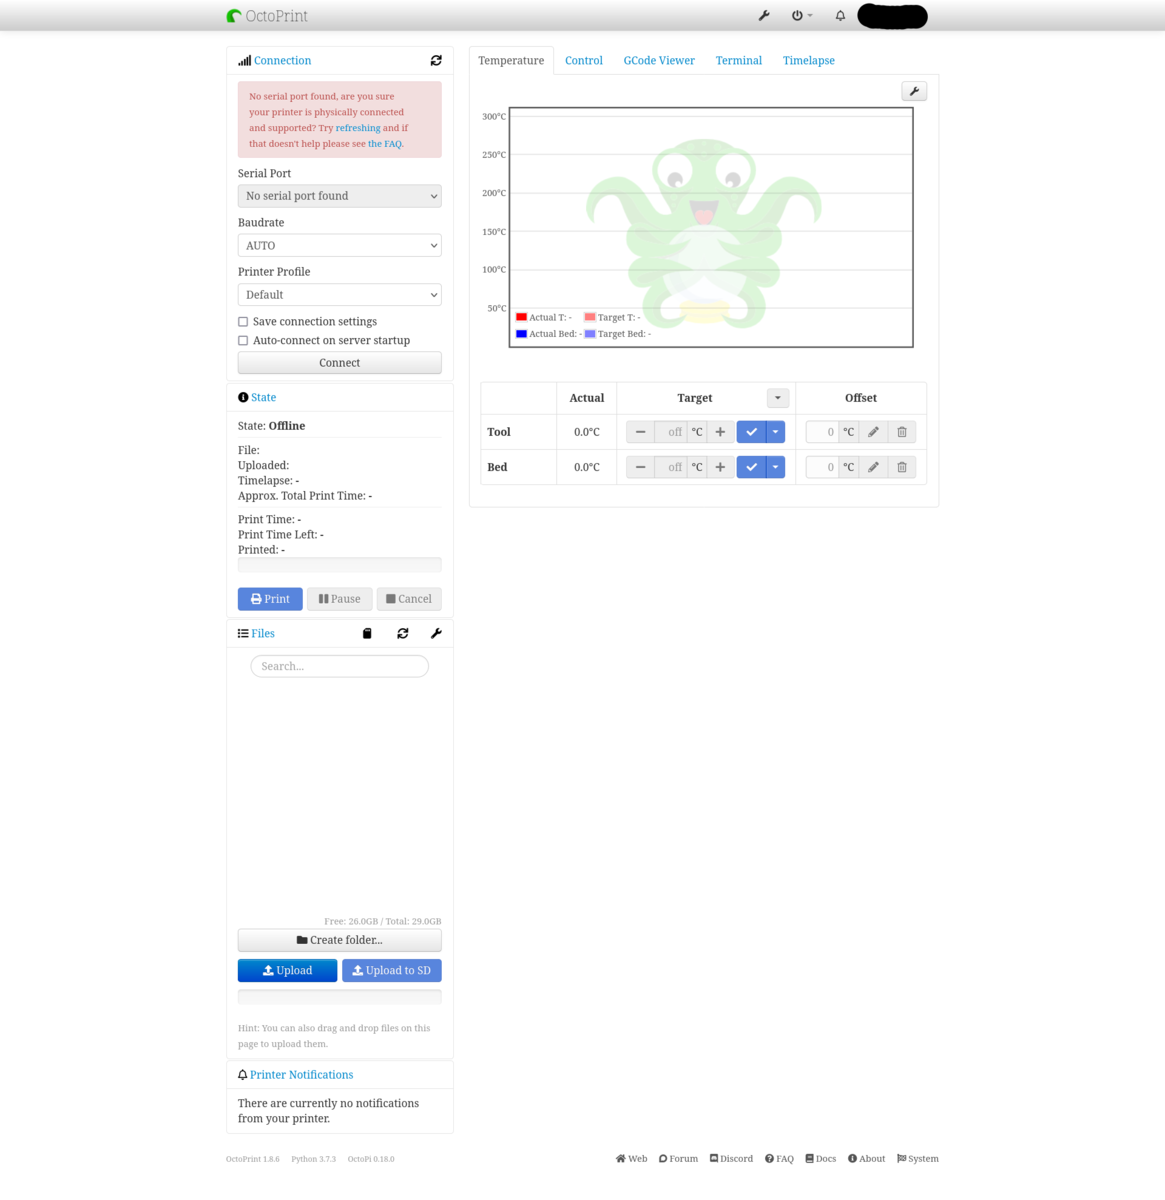
Task: Decrease Bed target temperature
Action: pos(641,467)
